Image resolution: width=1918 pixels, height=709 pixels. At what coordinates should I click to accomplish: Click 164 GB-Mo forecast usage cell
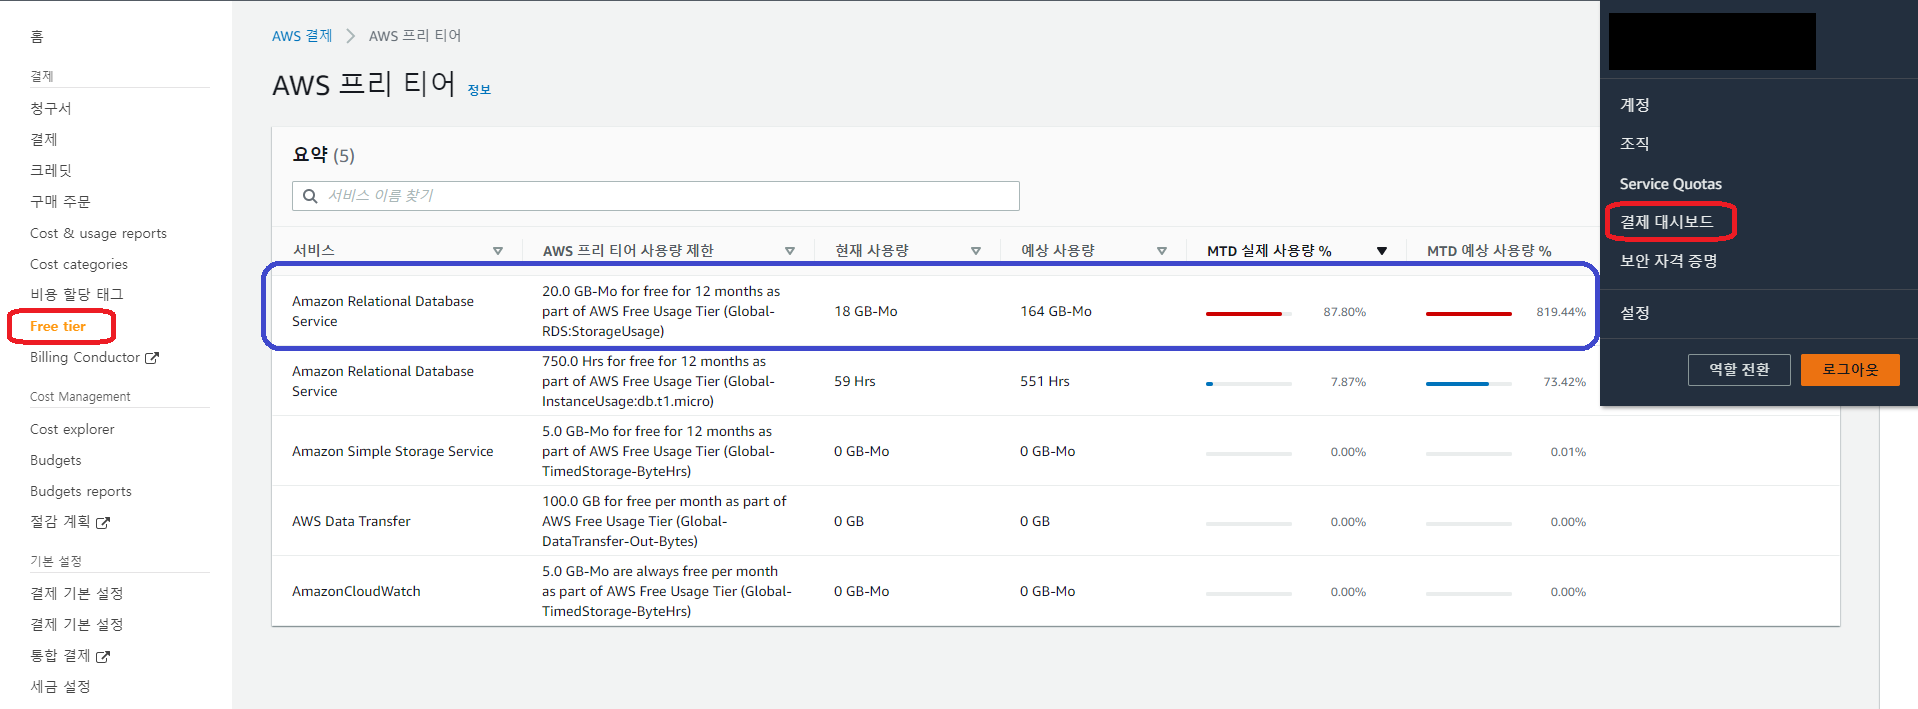point(1056,311)
